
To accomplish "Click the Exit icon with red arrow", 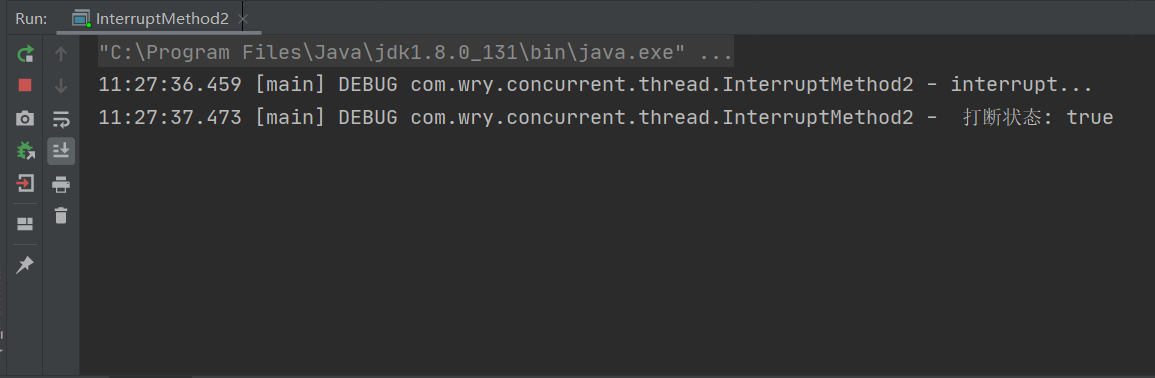I will pos(25,183).
